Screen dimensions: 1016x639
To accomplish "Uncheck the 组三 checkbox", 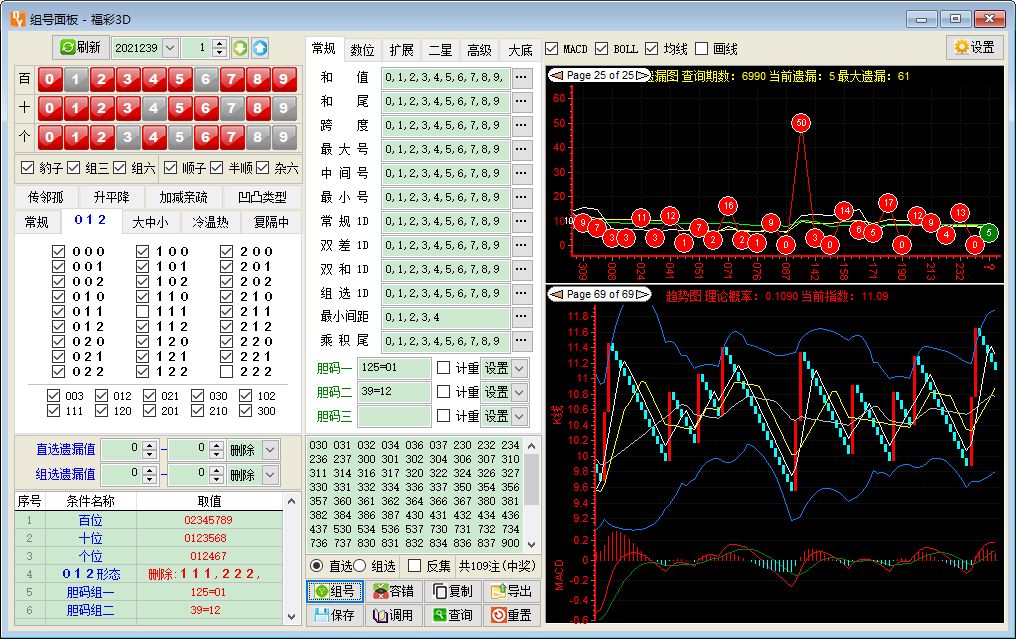I will pos(73,168).
